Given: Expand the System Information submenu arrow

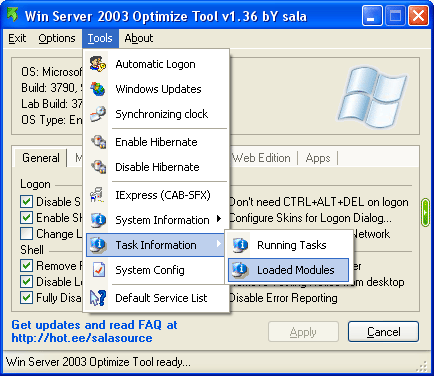Looking at the screenshot, I should (219, 219).
